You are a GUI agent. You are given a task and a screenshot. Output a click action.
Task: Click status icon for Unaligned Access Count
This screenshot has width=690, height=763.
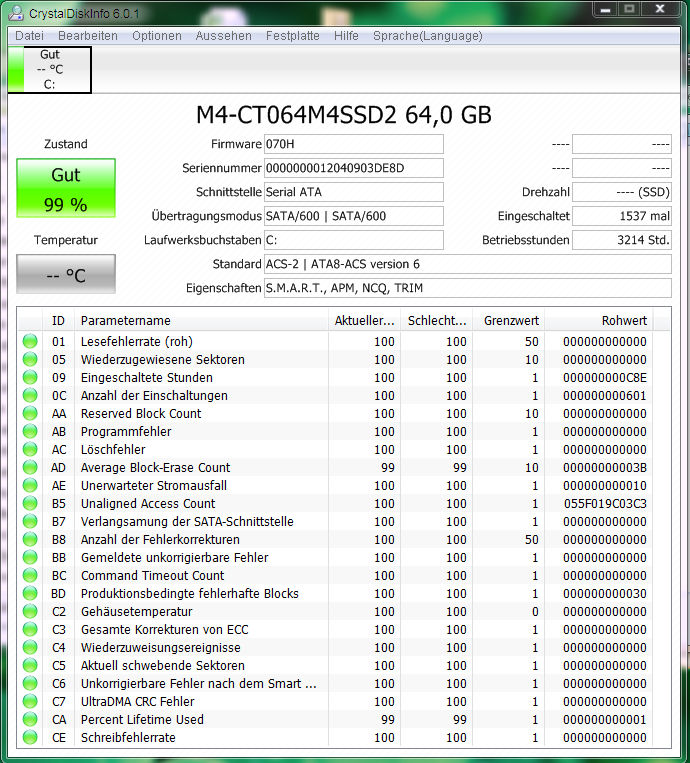click(x=30, y=503)
